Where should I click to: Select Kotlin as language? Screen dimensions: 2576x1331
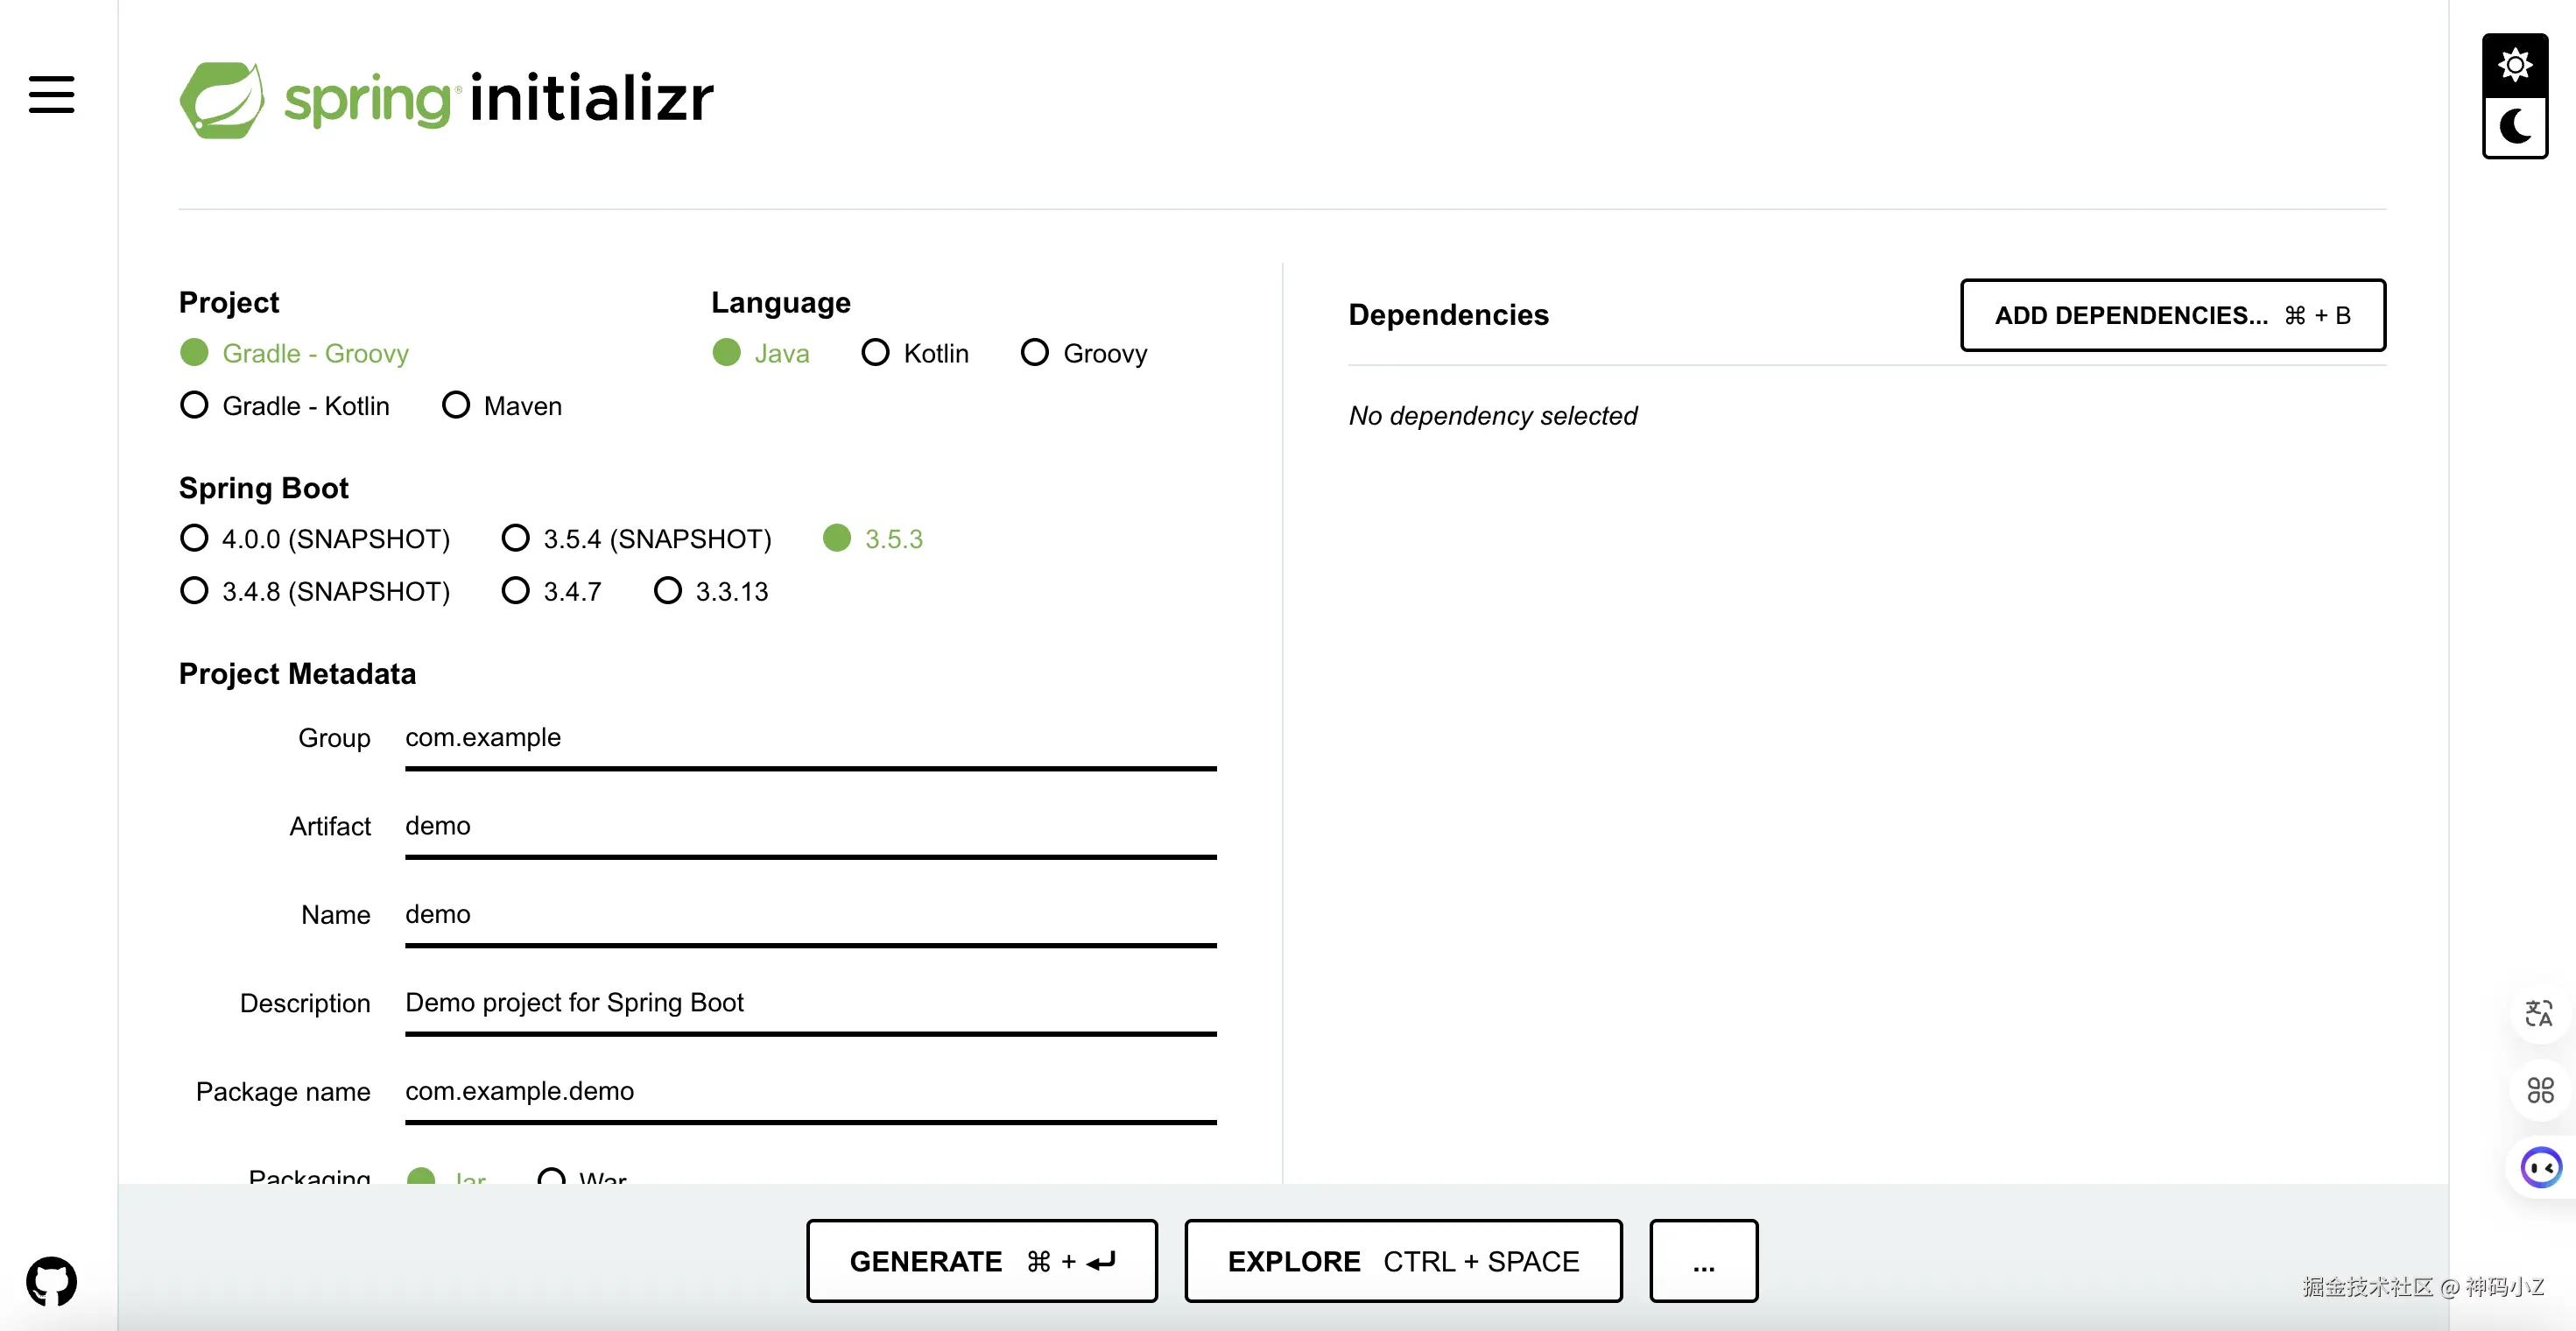[x=875, y=352]
